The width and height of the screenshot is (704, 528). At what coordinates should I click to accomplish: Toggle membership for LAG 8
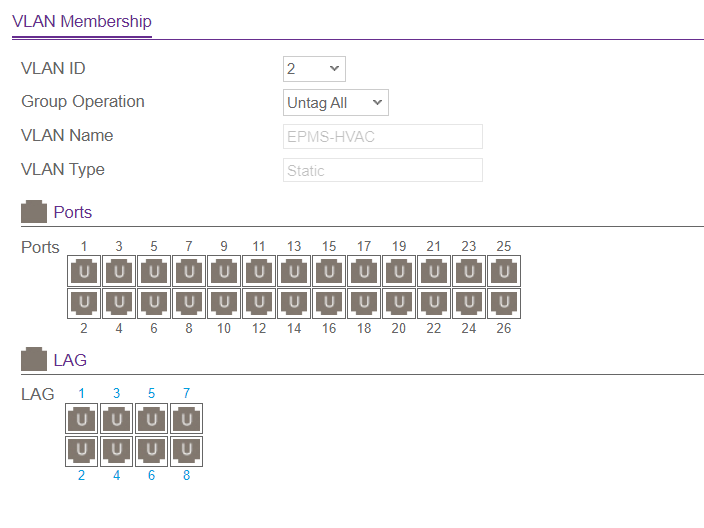pos(187,451)
